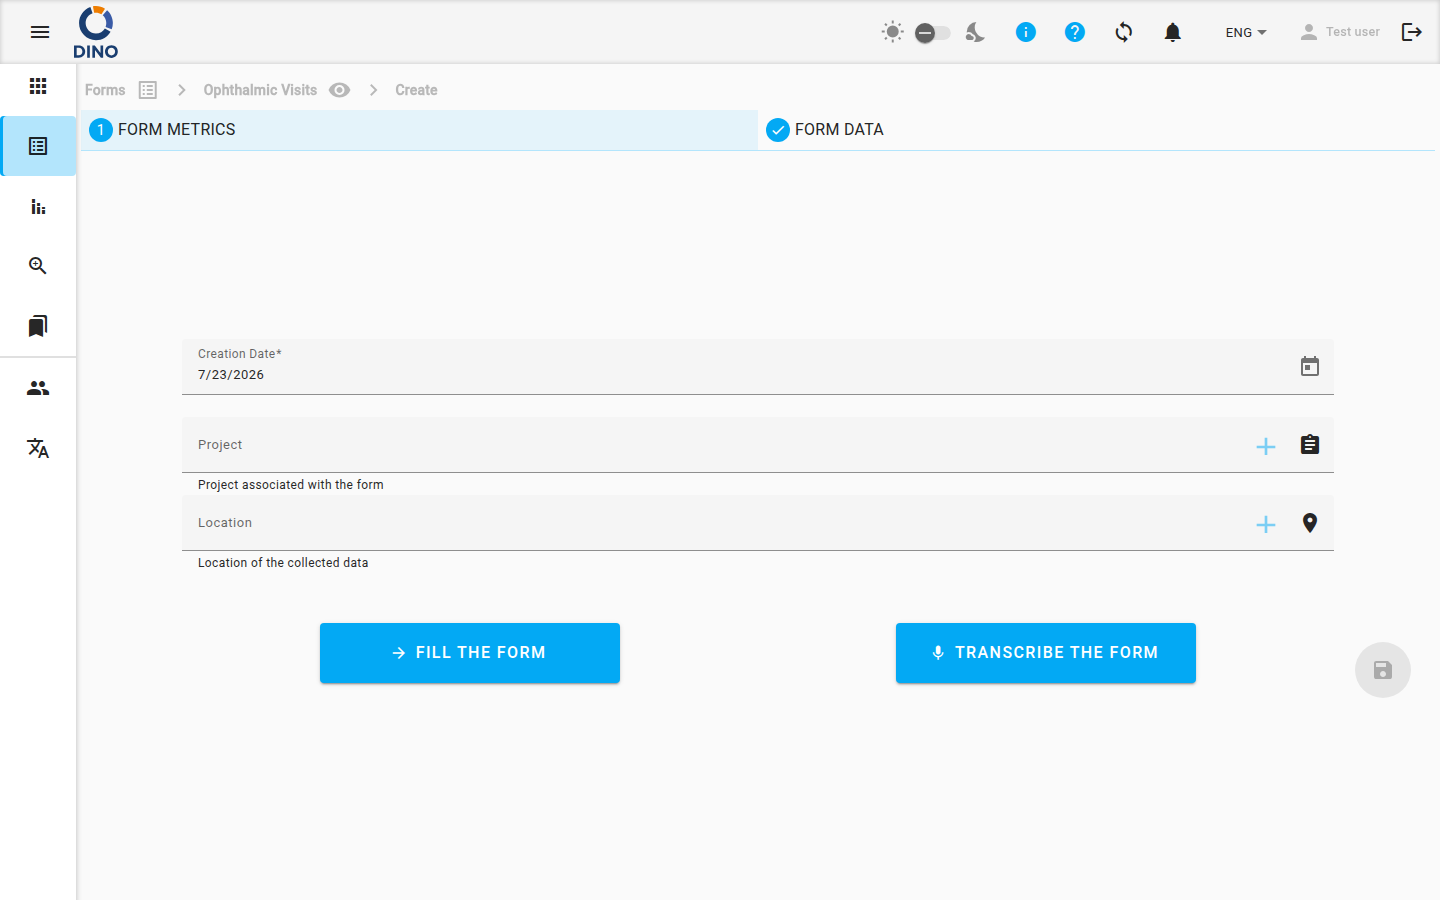Click the FILL THE FORM button
Screen dimensions: 1440x900
470,653
